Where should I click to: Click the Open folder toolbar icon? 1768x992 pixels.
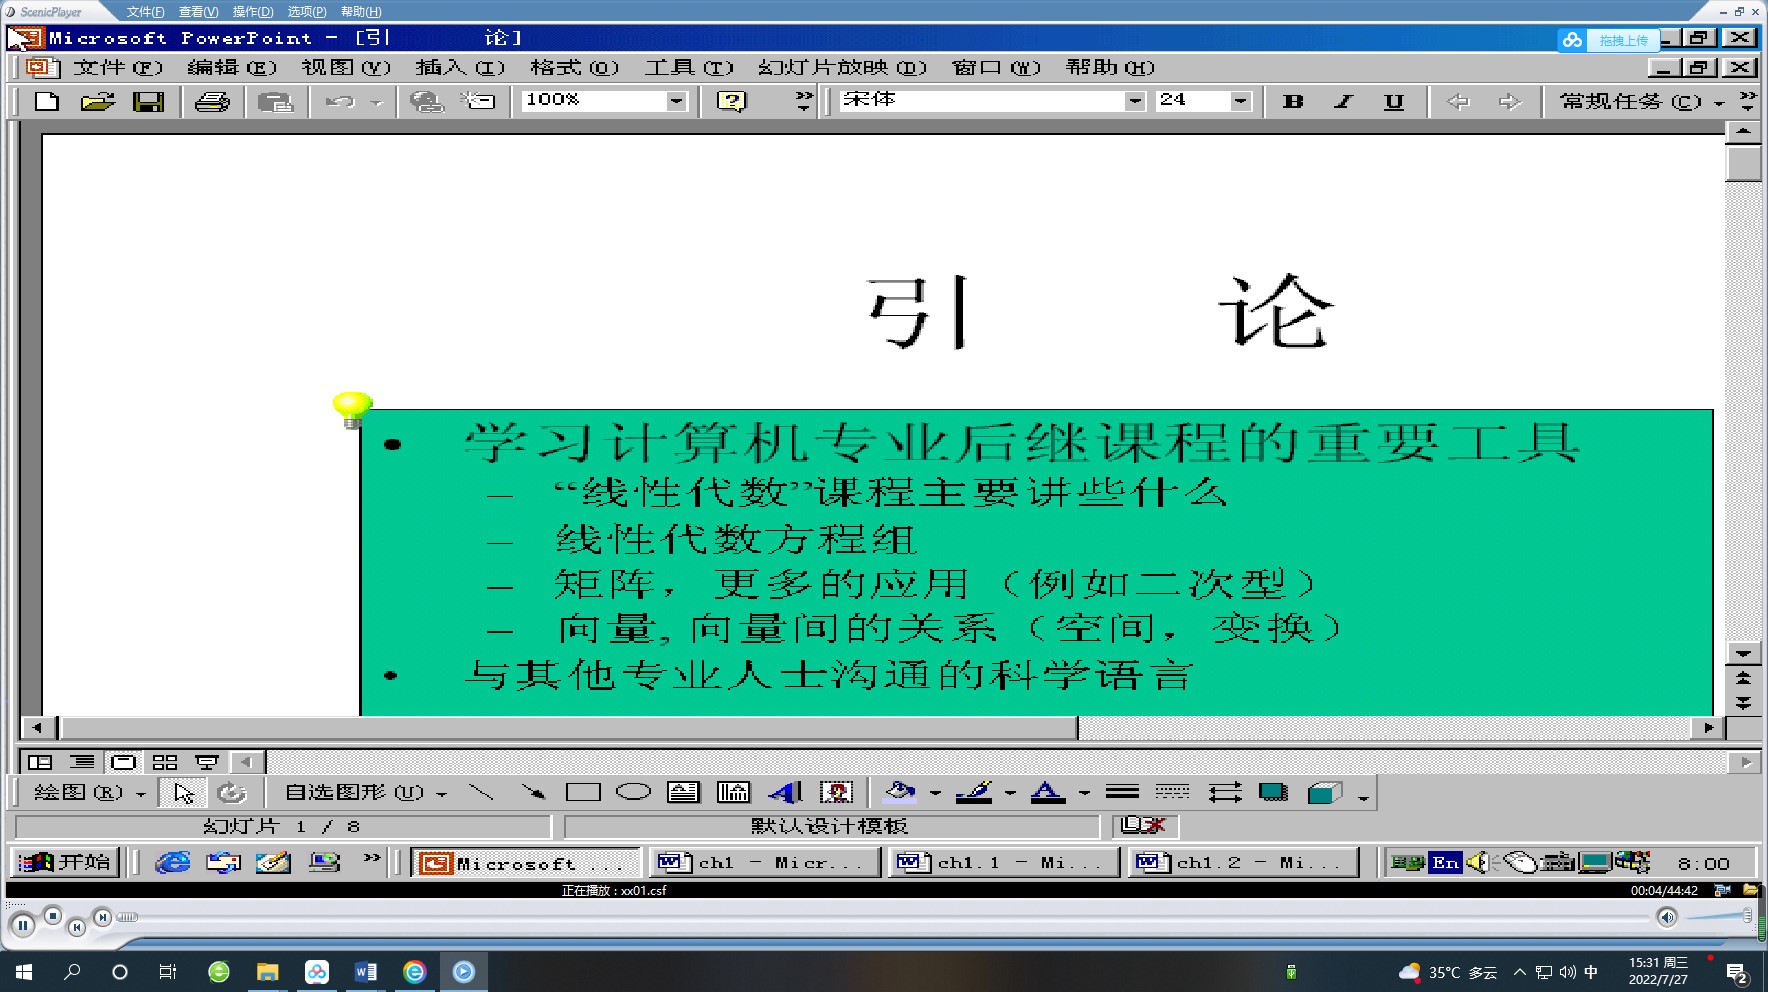pos(97,101)
